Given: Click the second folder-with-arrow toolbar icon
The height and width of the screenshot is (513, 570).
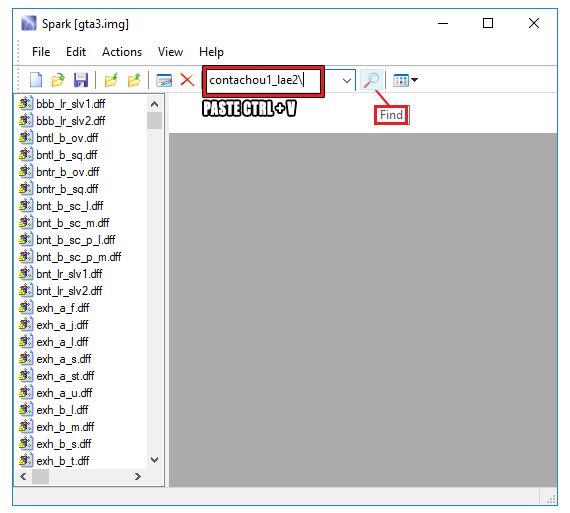Looking at the screenshot, I should pos(134,80).
